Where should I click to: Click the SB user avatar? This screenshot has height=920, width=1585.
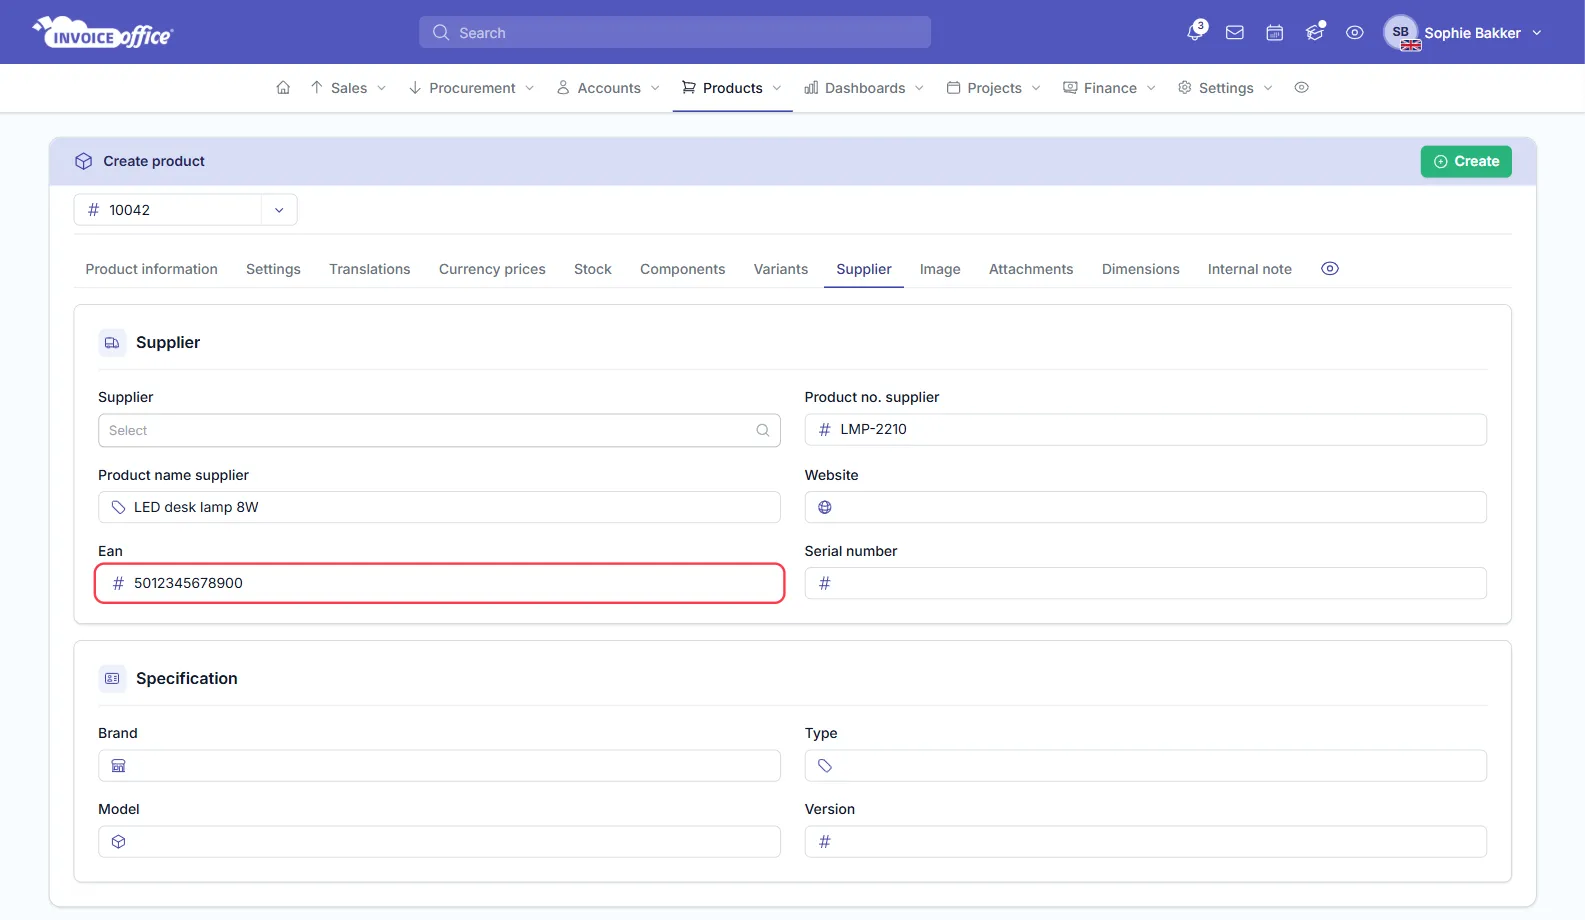[x=1401, y=32]
